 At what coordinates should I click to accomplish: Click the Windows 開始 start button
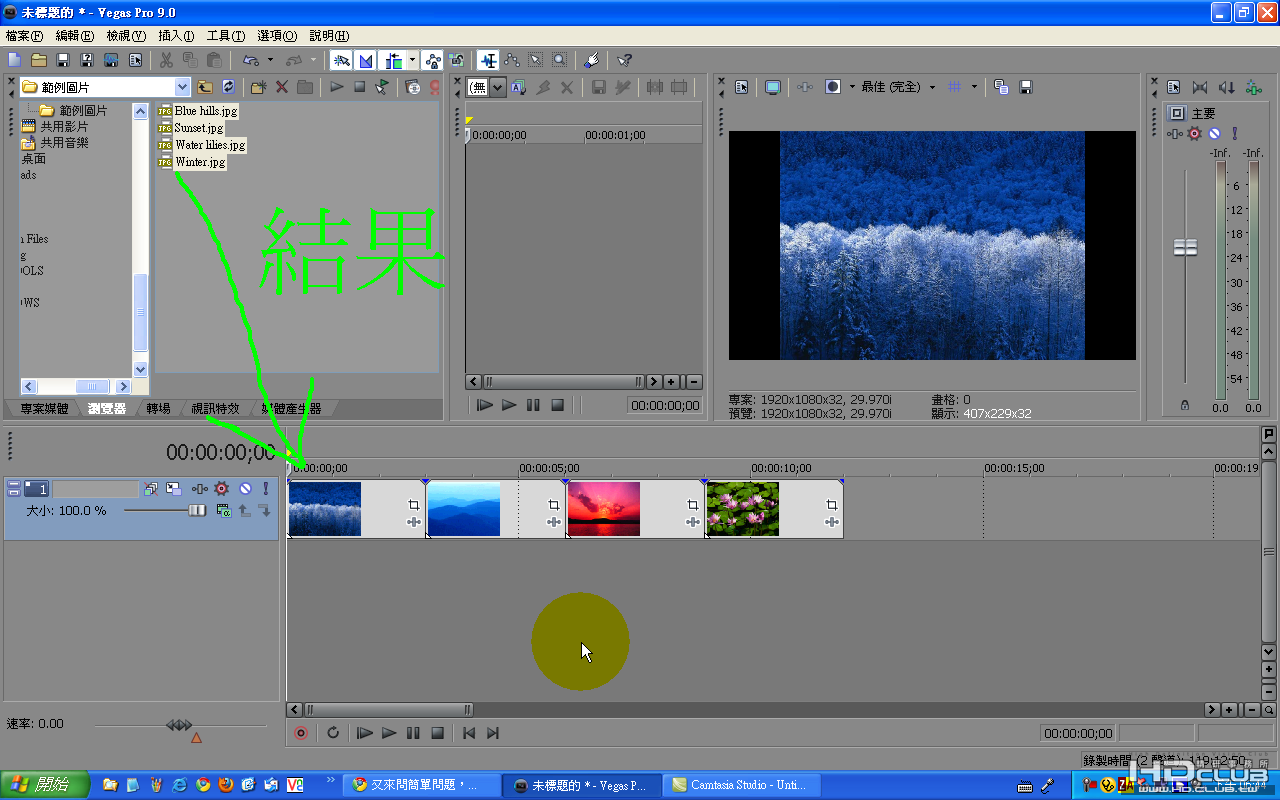[45, 785]
